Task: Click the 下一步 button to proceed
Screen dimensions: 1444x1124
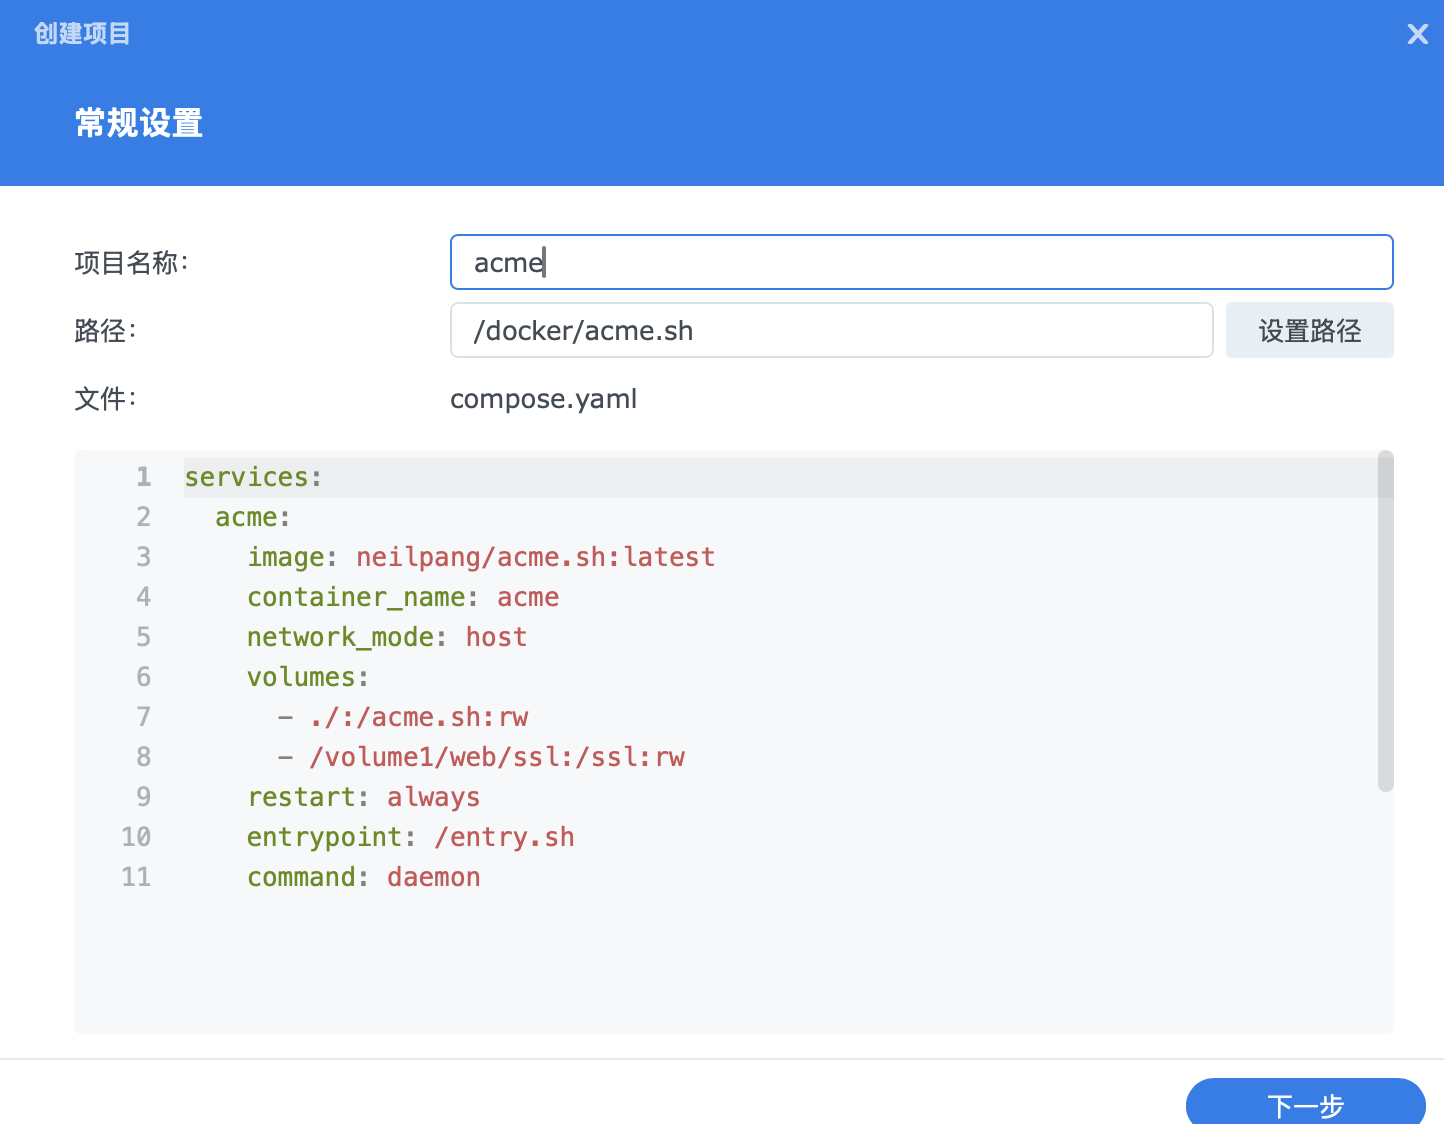Action: click(x=1306, y=1106)
